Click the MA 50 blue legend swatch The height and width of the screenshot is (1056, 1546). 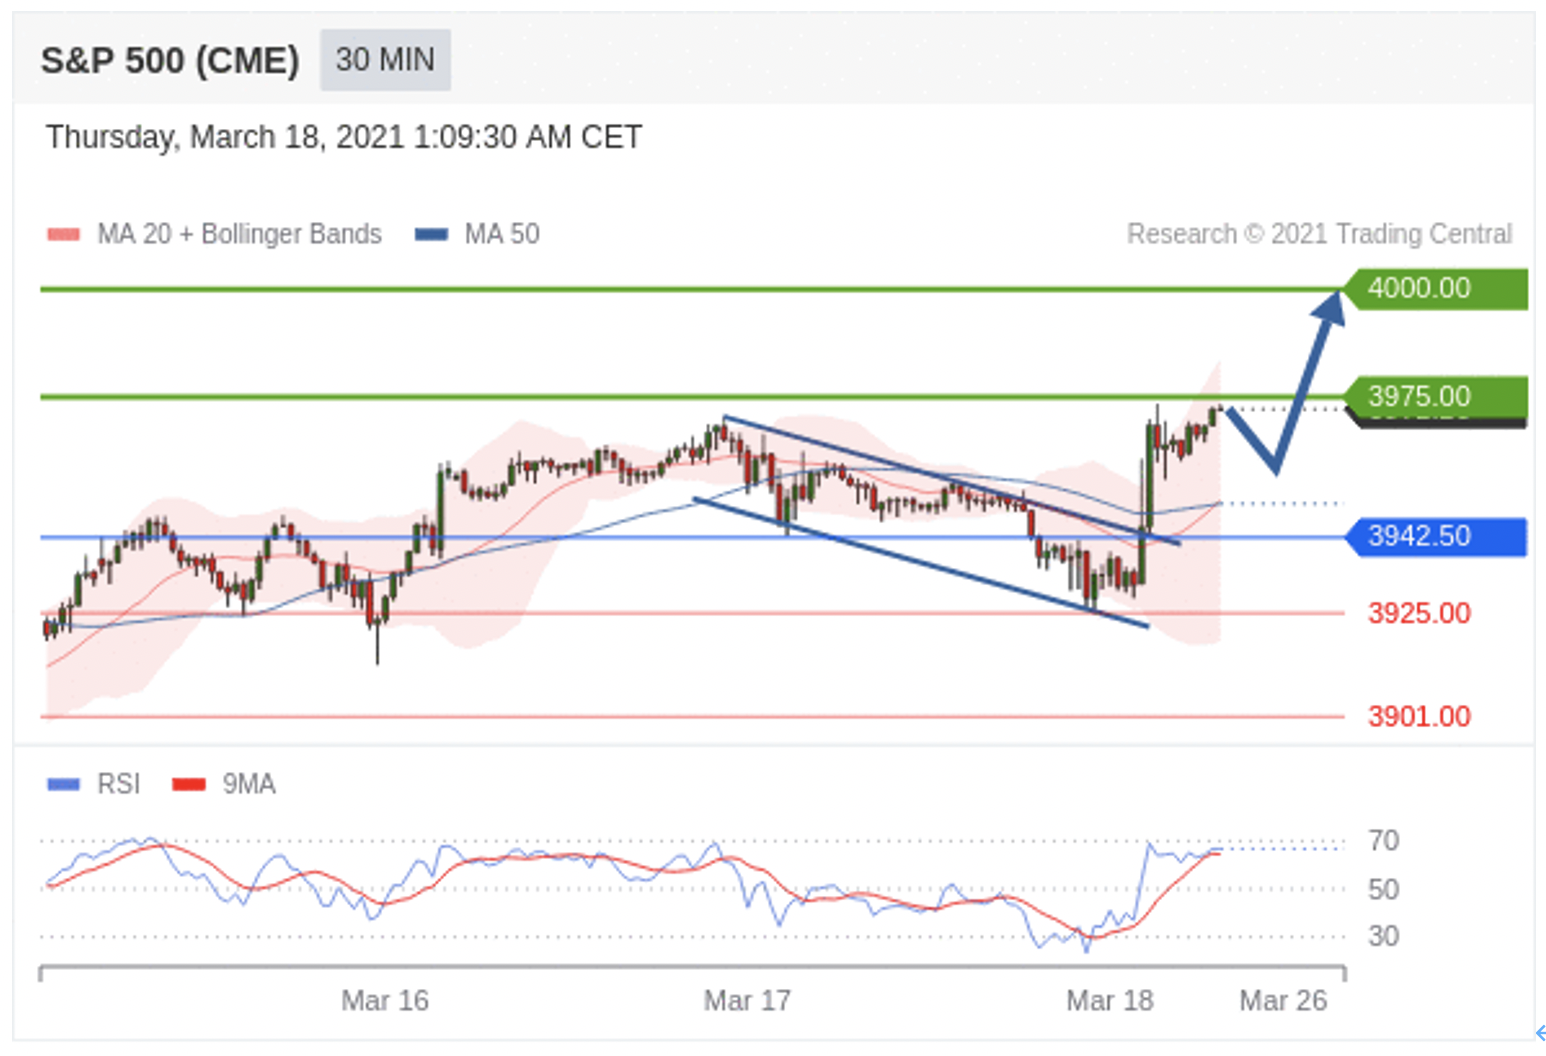pos(431,234)
